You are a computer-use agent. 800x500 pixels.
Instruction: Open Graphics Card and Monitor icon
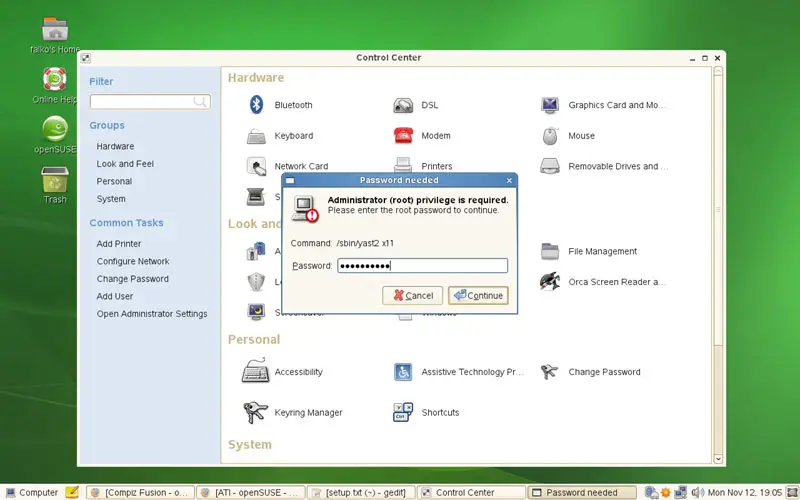click(550, 105)
